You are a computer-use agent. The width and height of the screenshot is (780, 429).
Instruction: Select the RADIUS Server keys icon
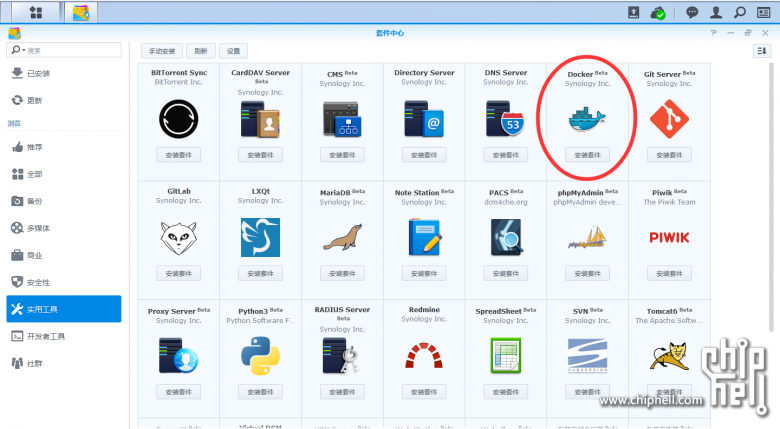[341, 356]
